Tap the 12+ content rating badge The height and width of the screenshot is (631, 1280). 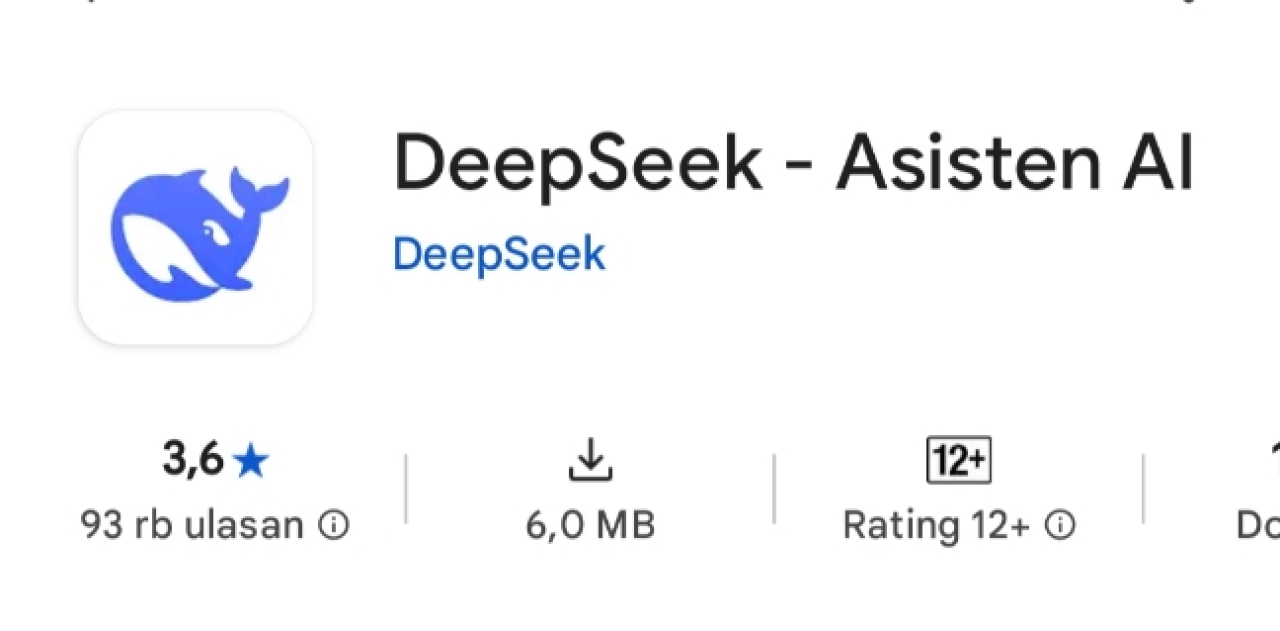[x=958, y=461]
